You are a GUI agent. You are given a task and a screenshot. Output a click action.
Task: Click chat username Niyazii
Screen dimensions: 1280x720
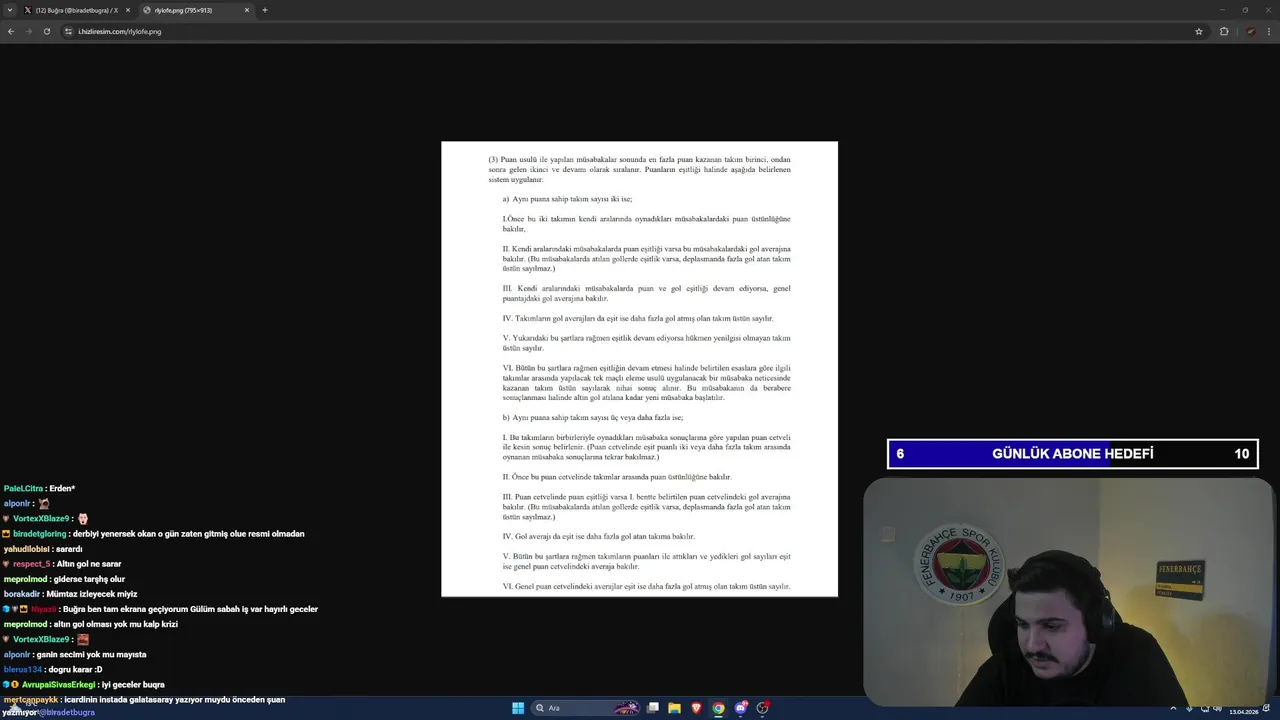coord(43,609)
